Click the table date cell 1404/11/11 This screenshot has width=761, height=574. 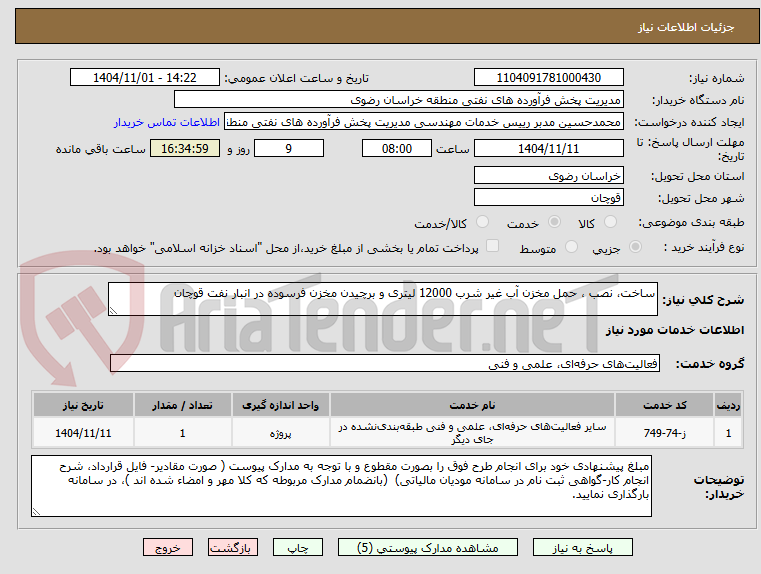[83, 432]
